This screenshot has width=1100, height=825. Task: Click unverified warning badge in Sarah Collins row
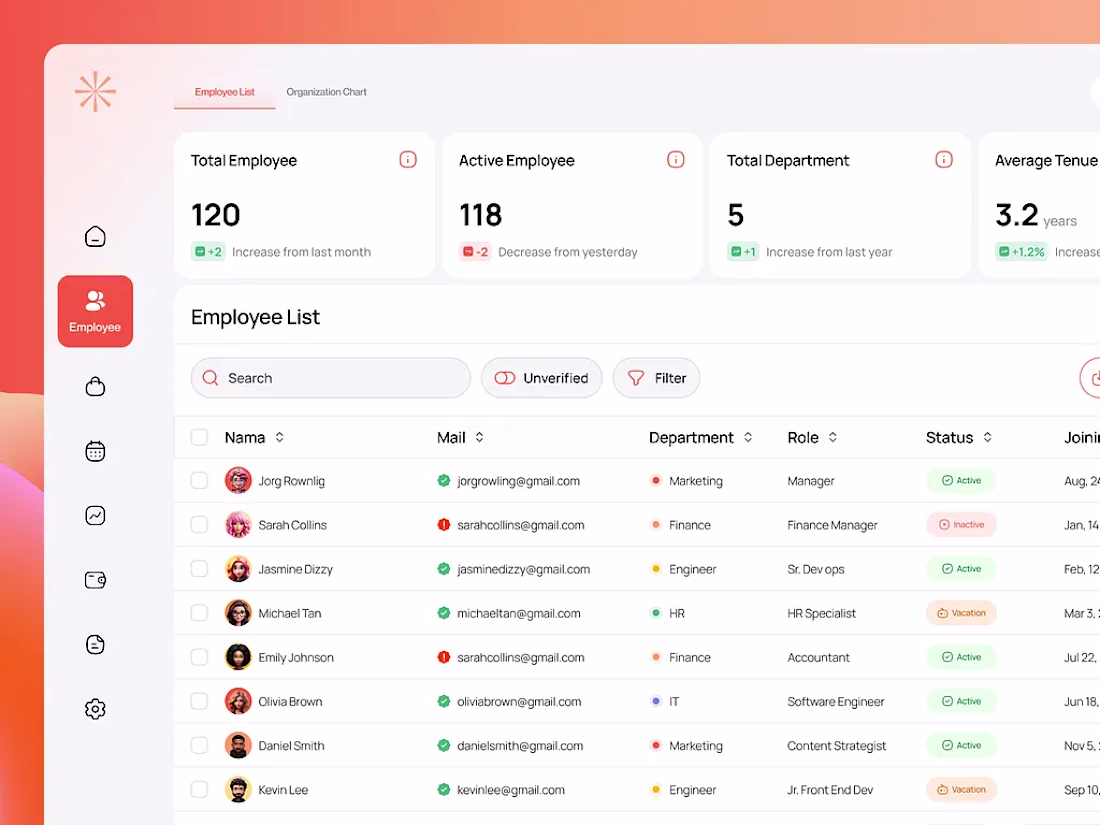click(443, 525)
